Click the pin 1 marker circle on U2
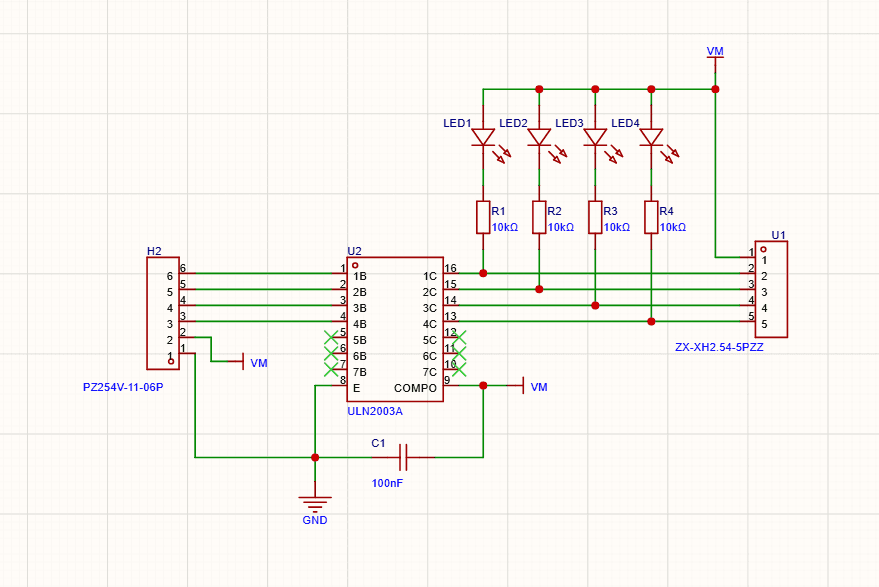This screenshot has width=879, height=587. 355,265
